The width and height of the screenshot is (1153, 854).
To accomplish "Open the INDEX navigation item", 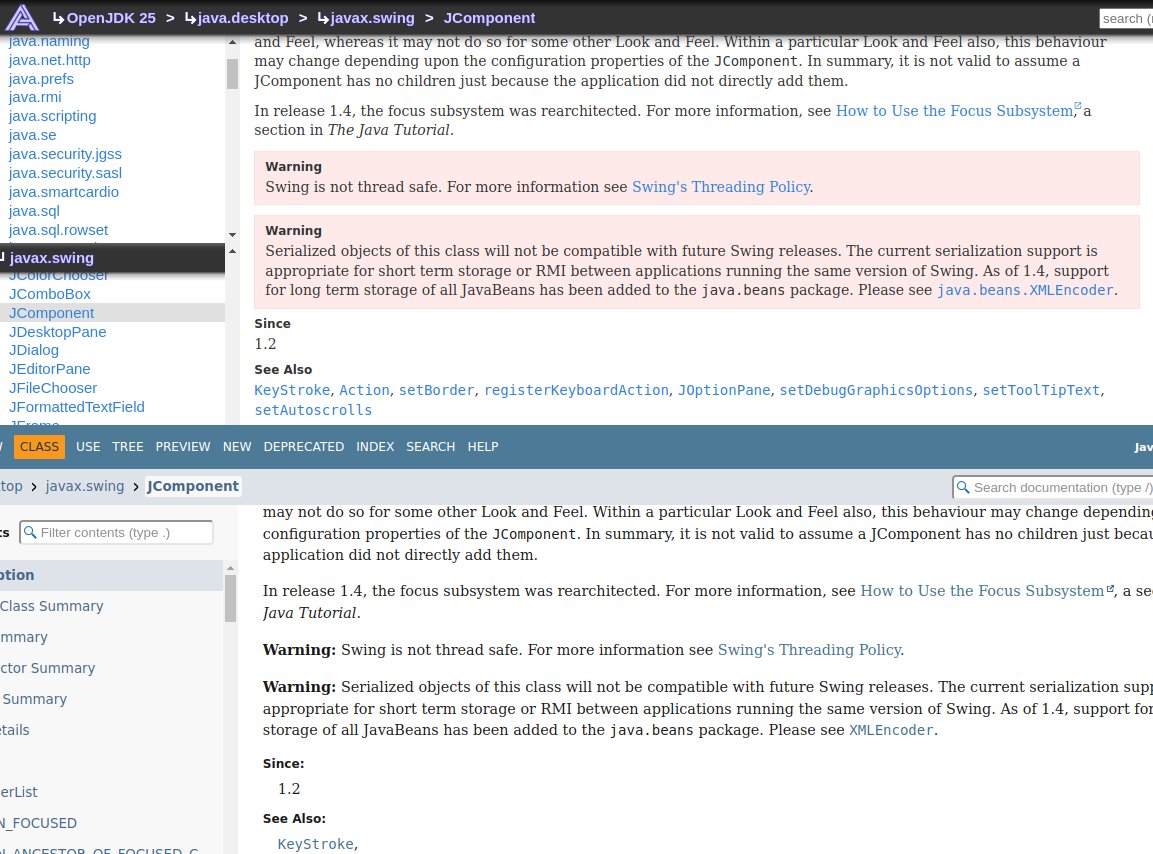I will pos(375,447).
